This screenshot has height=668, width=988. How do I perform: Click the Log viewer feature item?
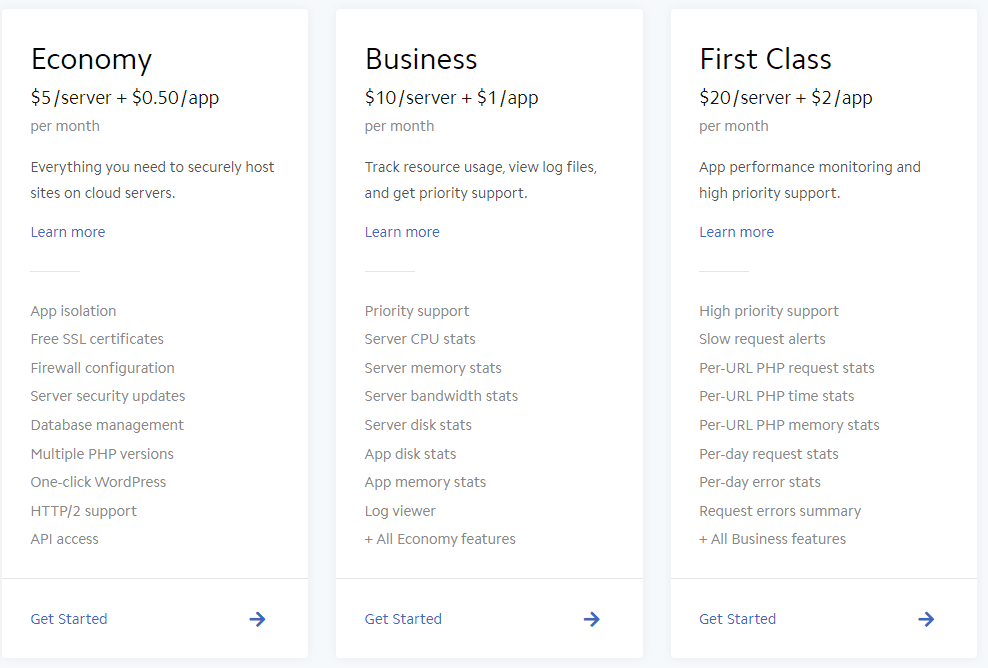click(400, 511)
